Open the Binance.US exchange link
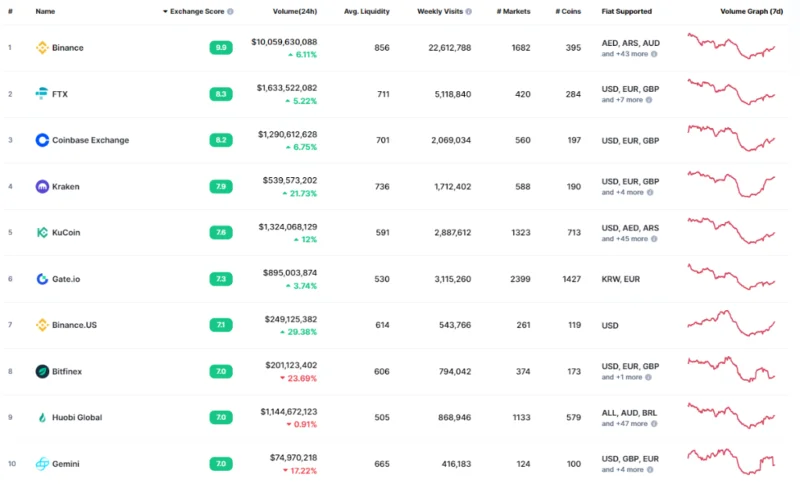The height and width of the screenshot is (484, 800). (74, 325)
